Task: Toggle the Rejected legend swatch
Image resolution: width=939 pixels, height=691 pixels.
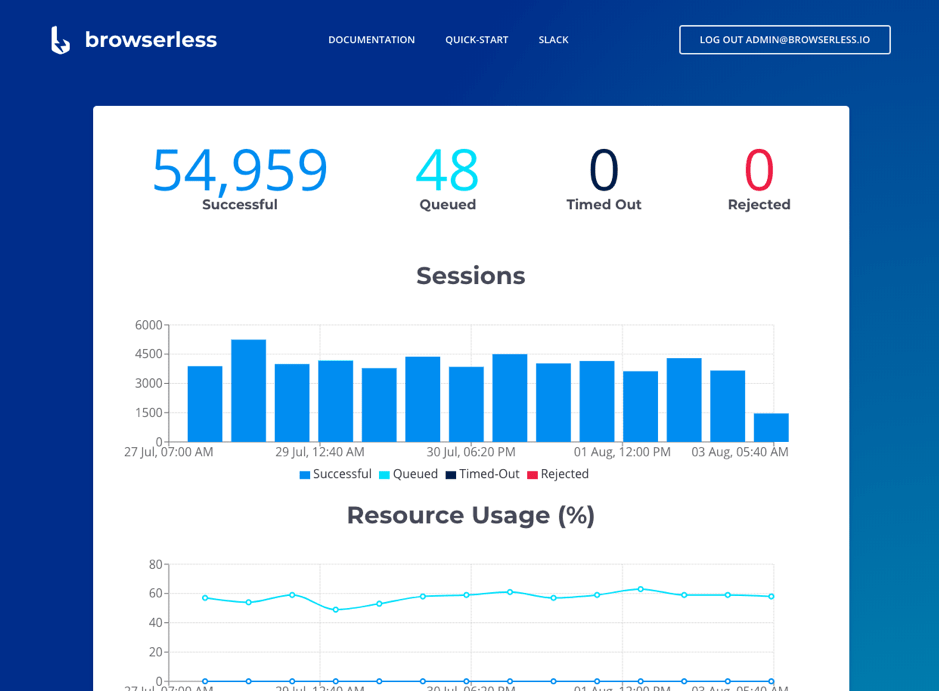Action: coord(532,475)
